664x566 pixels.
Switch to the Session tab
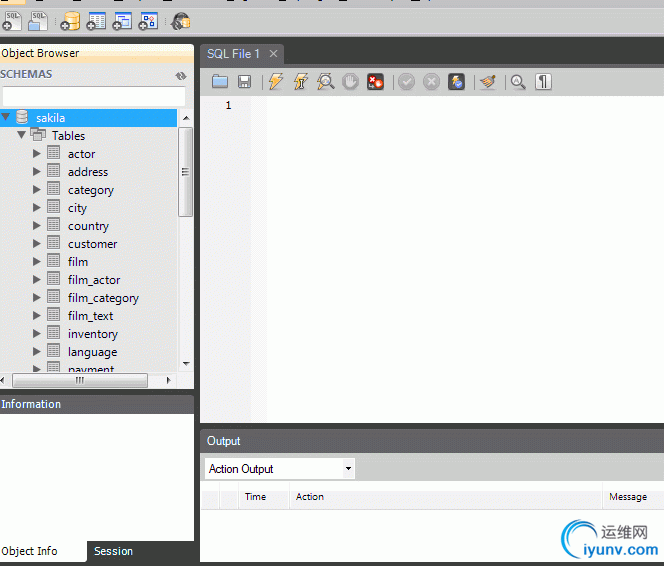click(113, 551)
